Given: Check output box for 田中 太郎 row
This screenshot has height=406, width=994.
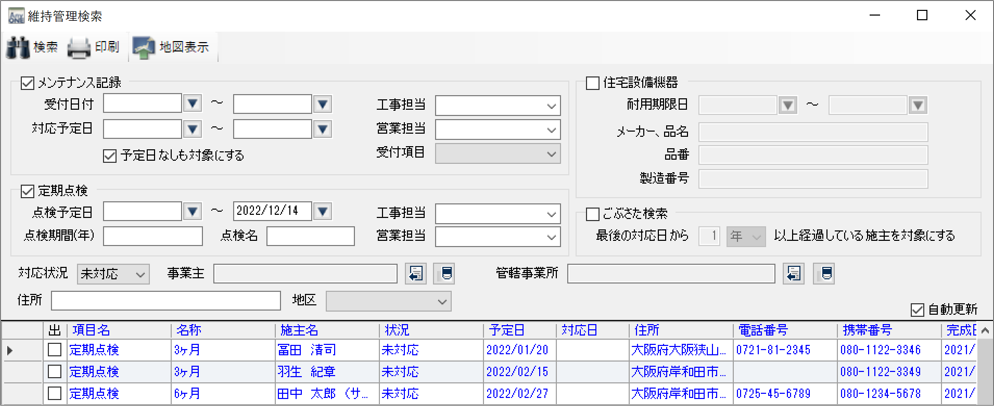Looking at the screenshot, I should point(56,393).
